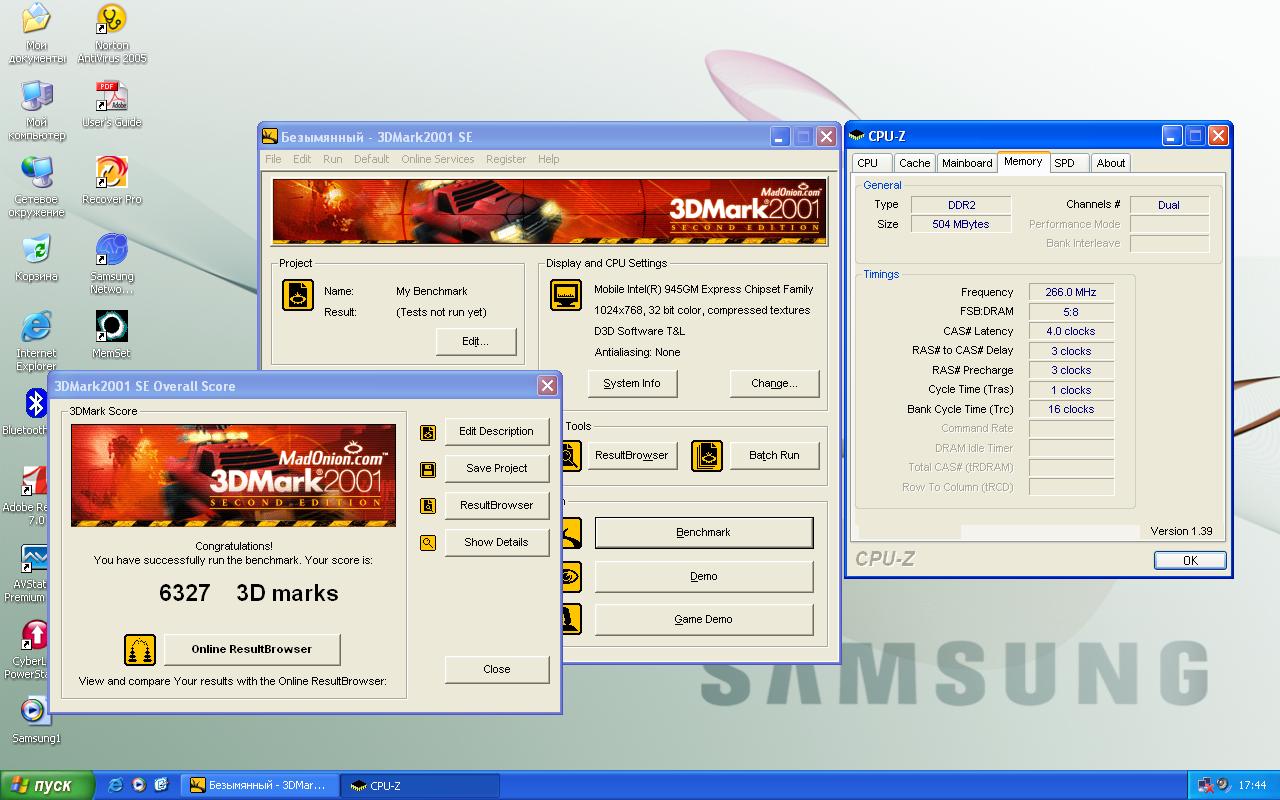Image resolution: width=1280 pixels, height=800 pixels.
Task: Switch to Cache tab in CPU-Z
Action: pyautogui.click(x=914, y=163)
